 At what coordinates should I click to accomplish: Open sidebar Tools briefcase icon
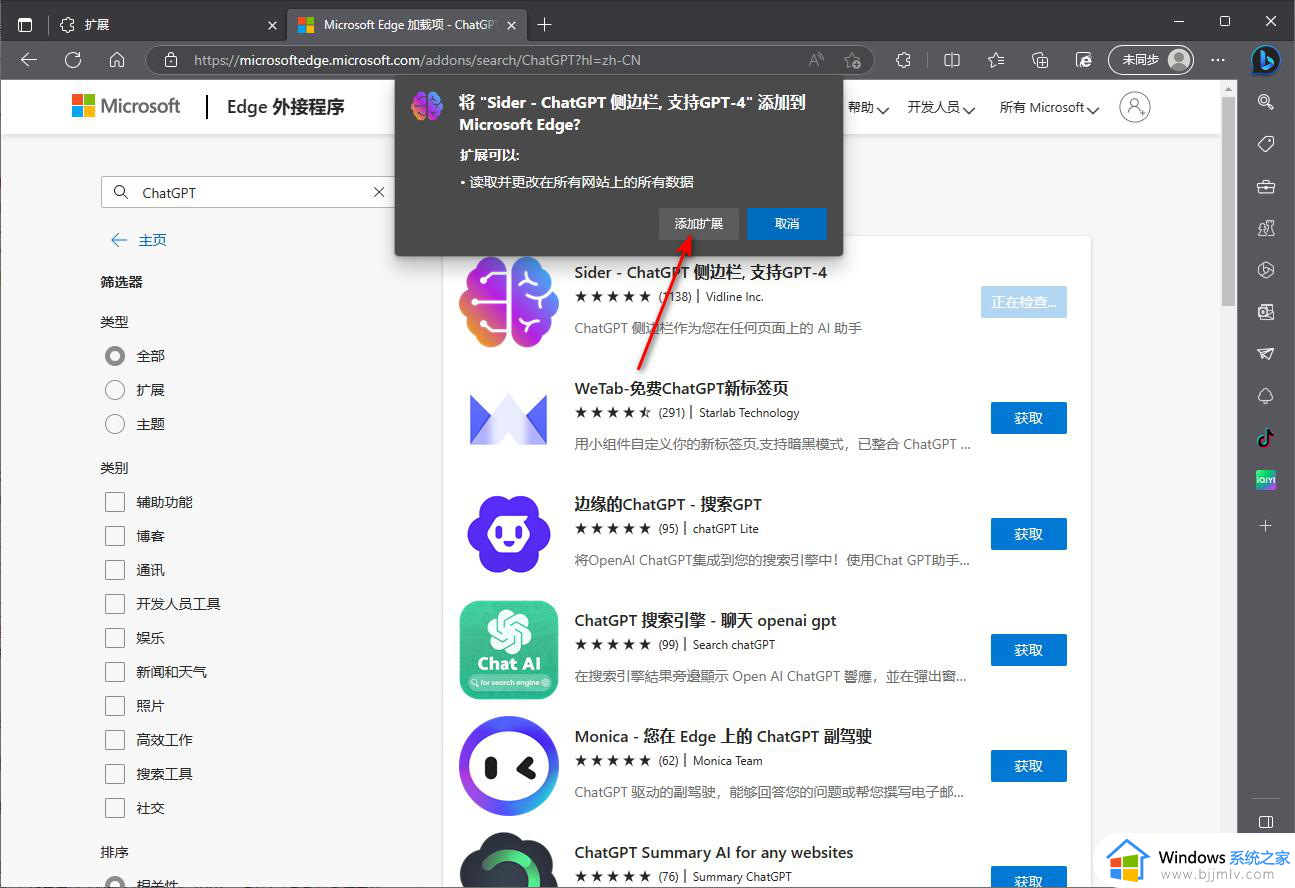(x=1265, y=186)
